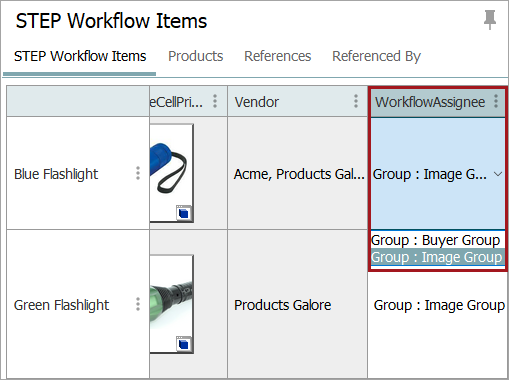Switch to the Products tab
Viewport: 509px width, 380px height.
(196, 56)
